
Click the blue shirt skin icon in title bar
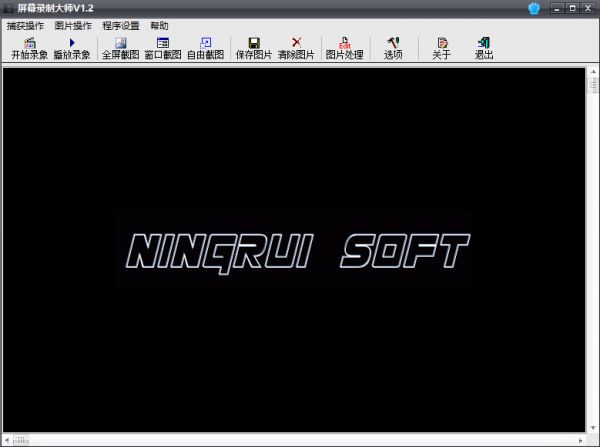(x=534, y=8)
